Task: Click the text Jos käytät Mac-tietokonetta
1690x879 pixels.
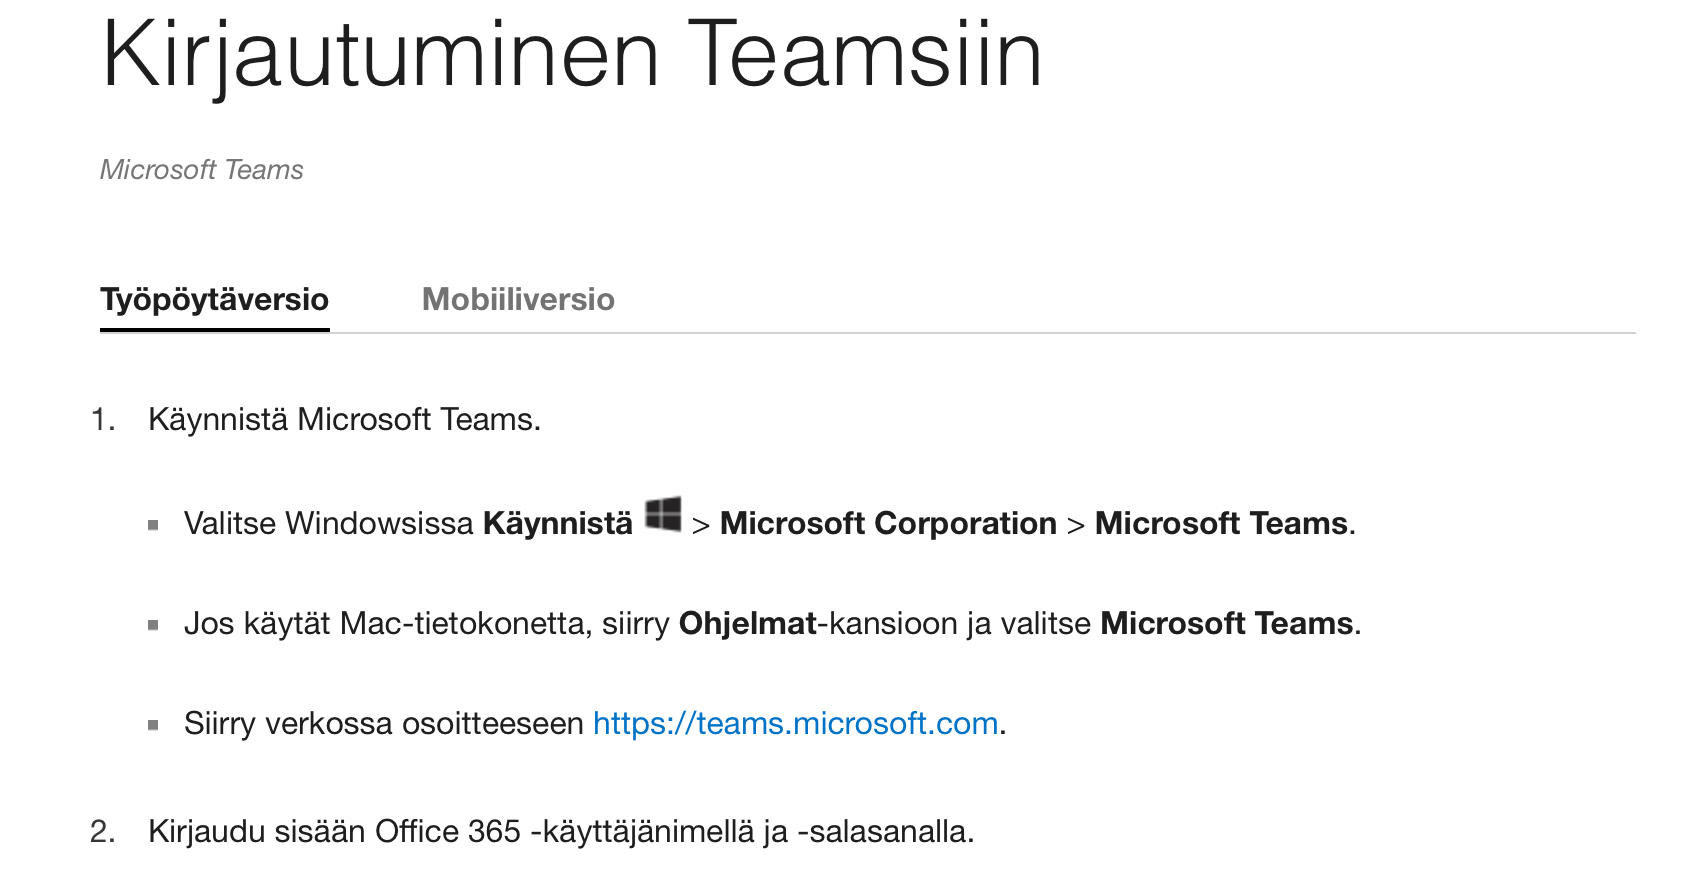Action: (386, 623)
